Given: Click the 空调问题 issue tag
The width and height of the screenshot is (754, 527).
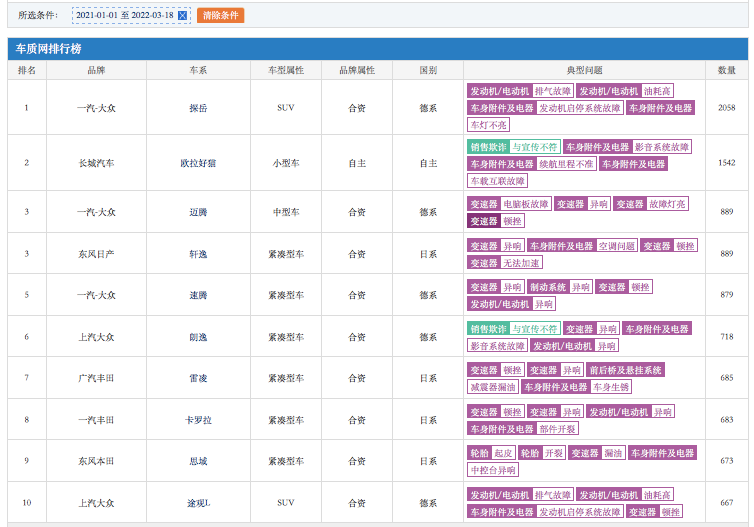Looking at the screenshot, I should click(616, 246).
